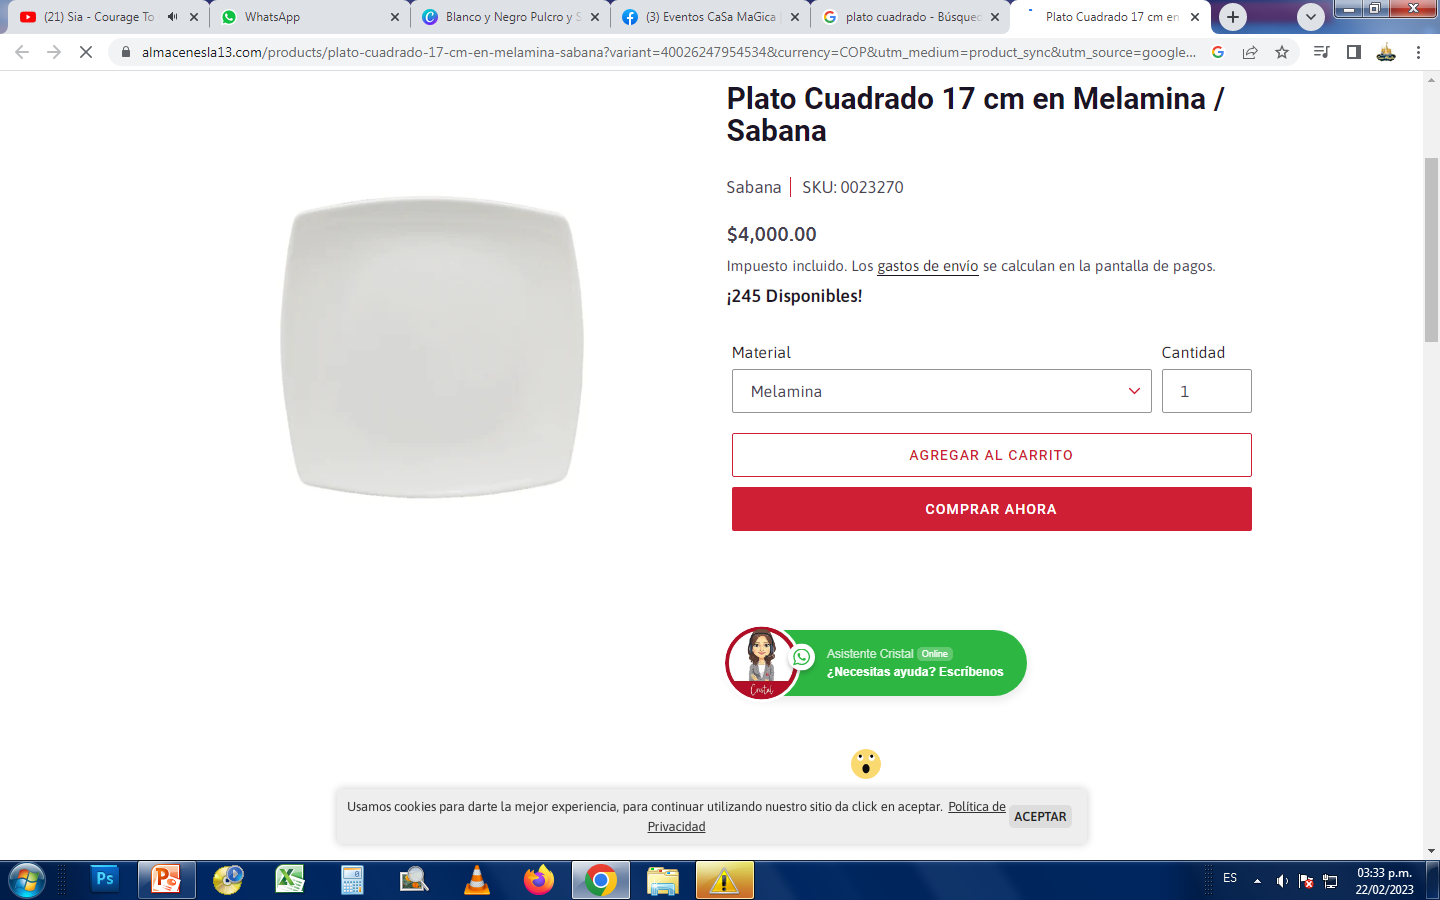The width and height of the screenshot is (1440, 900).
Task: Open the Chrome three-dot menu
Action: 1418,52
